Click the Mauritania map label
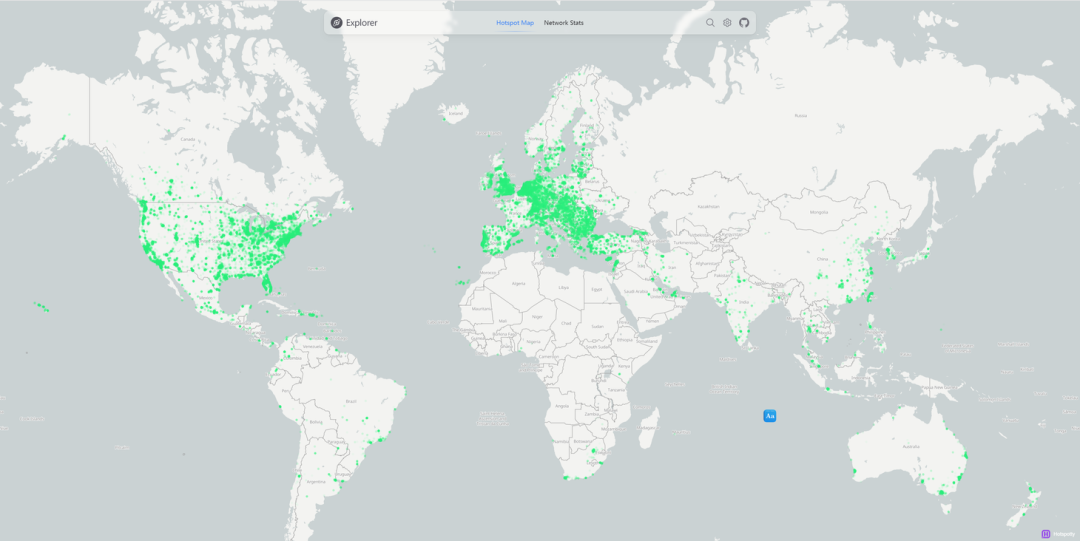 [x=481, y=309]
